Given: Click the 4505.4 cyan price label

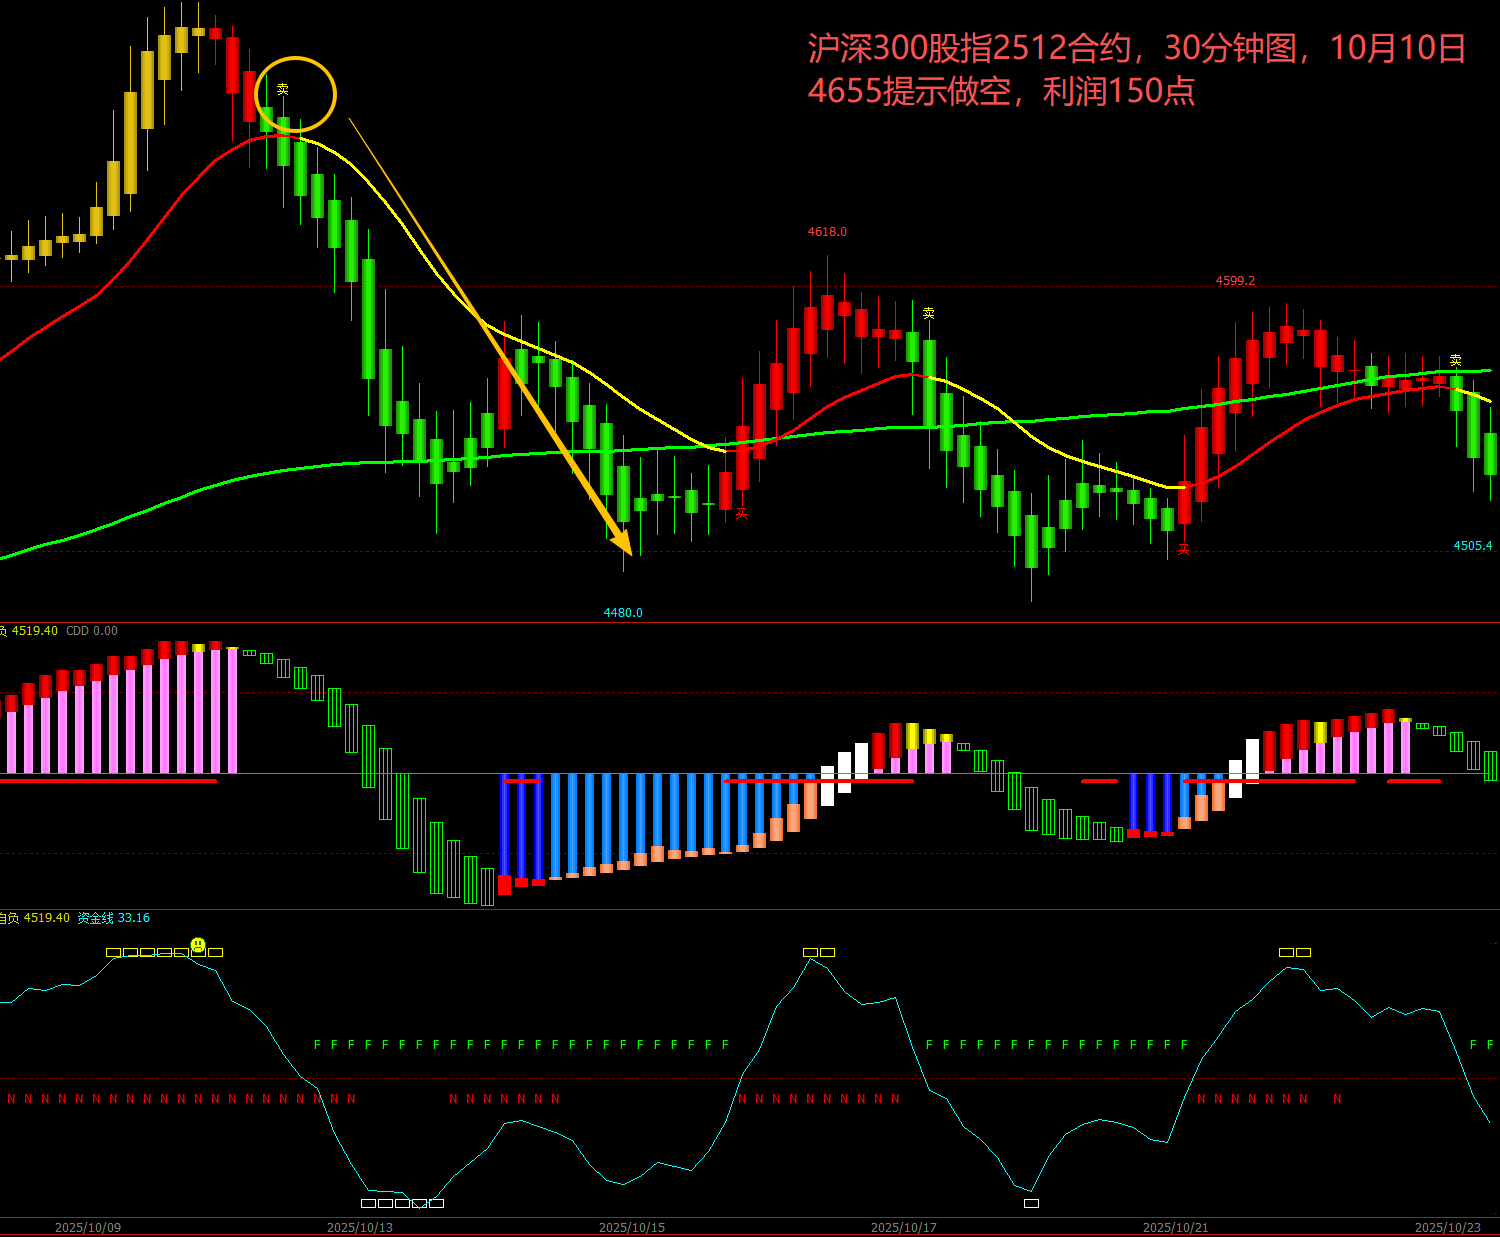Looking at the screenshot, I should [x=1472, y=546].
